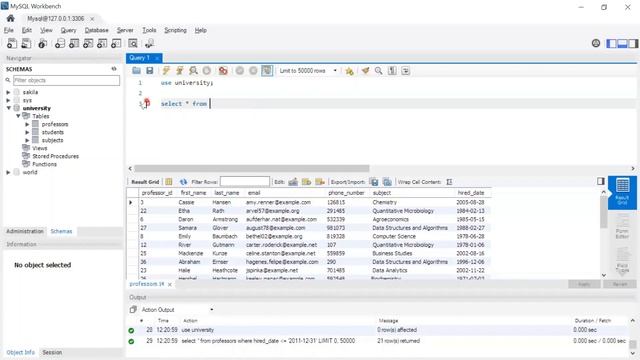
Task: Create new table icon in main toolbar
Action: (74, 43)
